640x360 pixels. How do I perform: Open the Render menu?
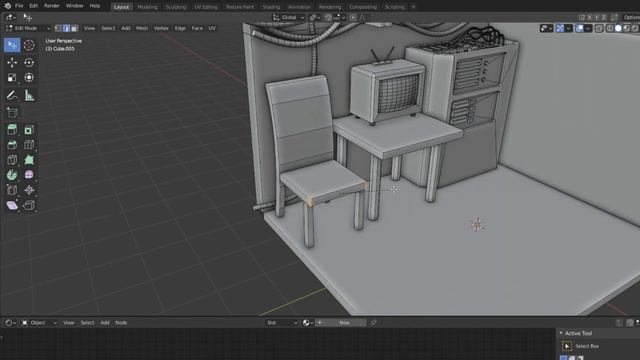(x=51, y=6)
